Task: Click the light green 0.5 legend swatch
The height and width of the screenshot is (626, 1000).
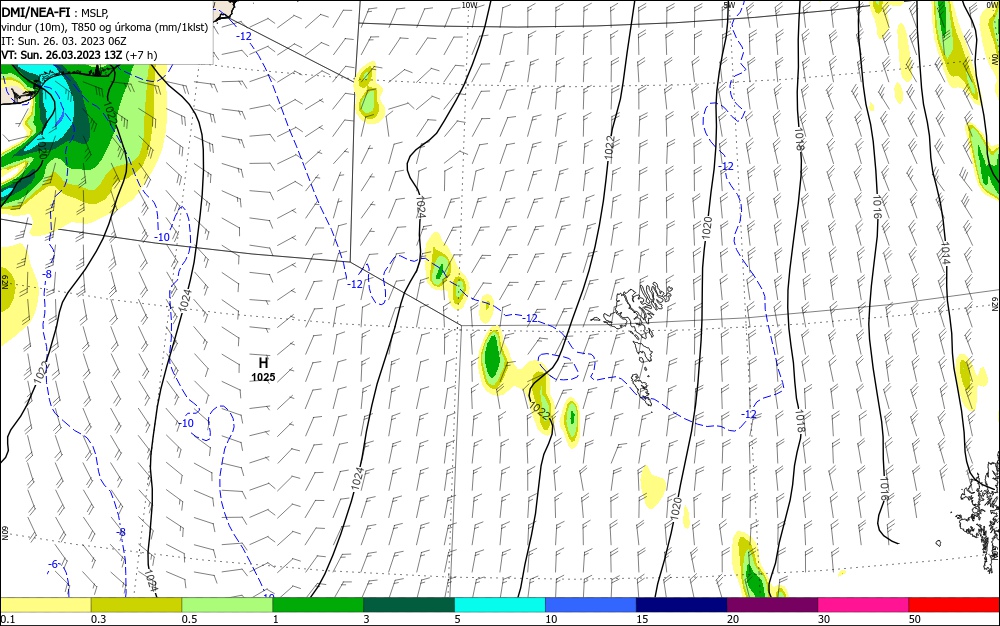Action: tap(227, 605)
